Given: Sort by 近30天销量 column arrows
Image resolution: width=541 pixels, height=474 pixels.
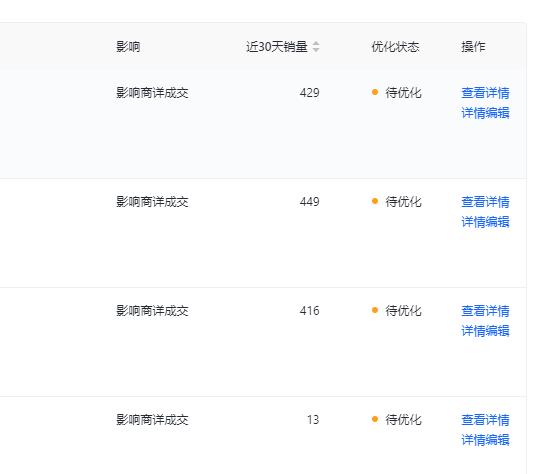Looking at the screenshot, I should (x=316, y=47).
